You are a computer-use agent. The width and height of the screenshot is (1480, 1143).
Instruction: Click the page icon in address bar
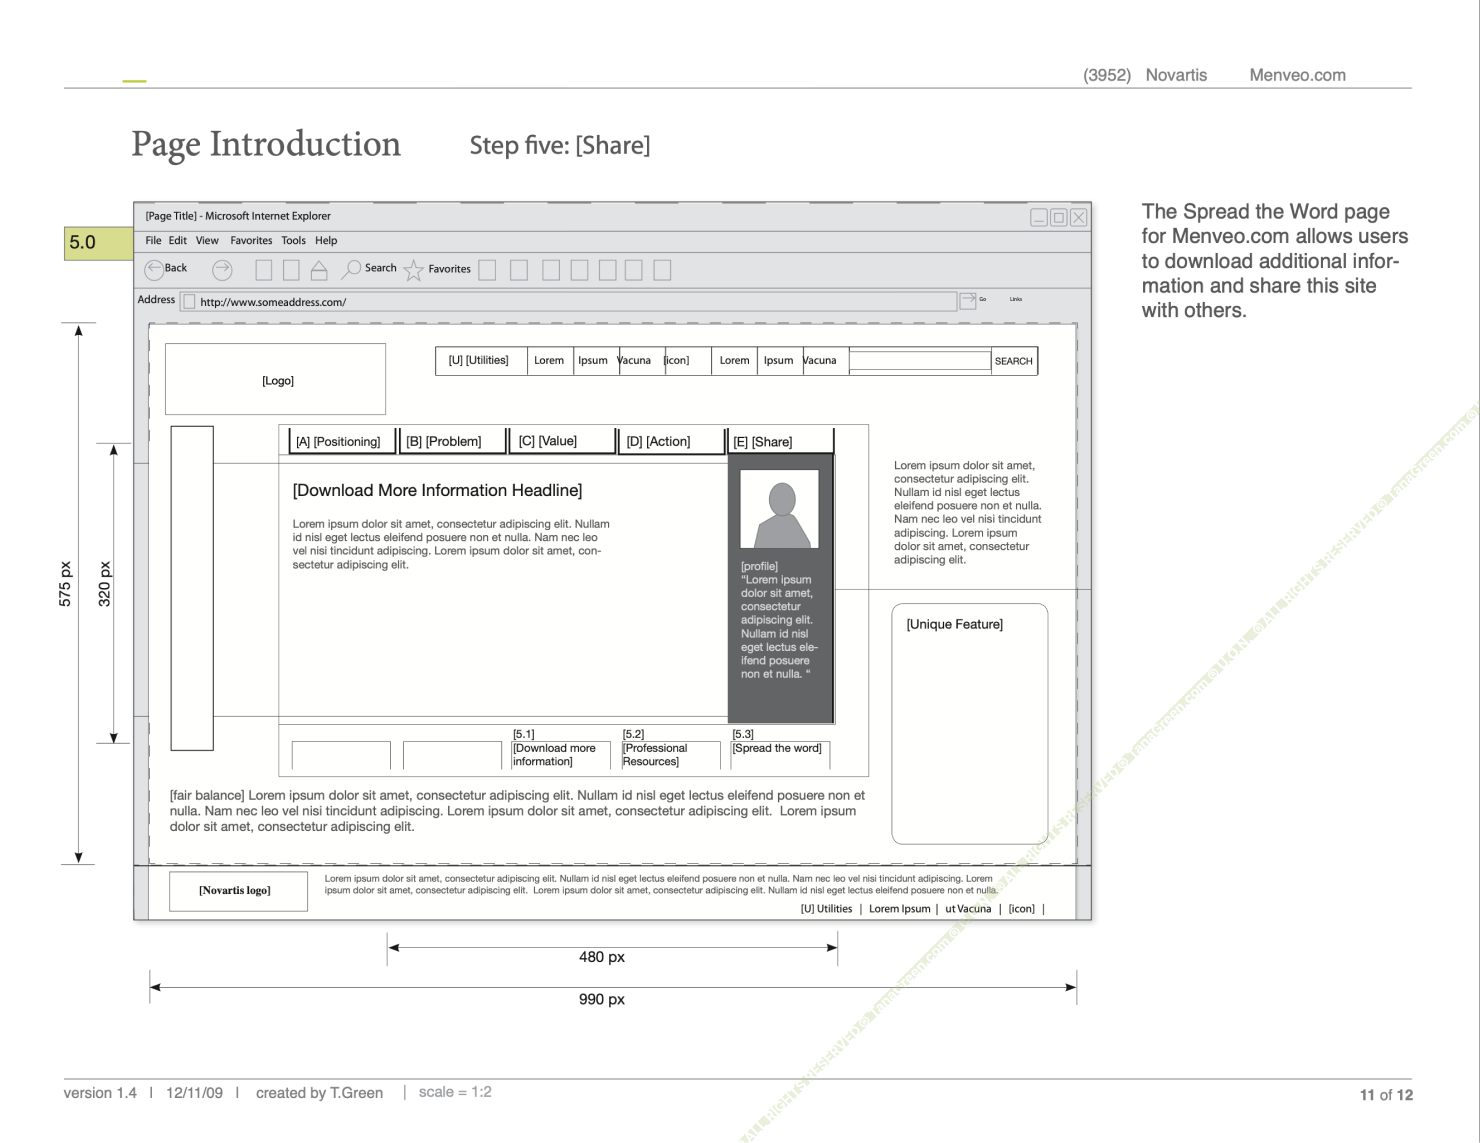(x=189, y=301)
